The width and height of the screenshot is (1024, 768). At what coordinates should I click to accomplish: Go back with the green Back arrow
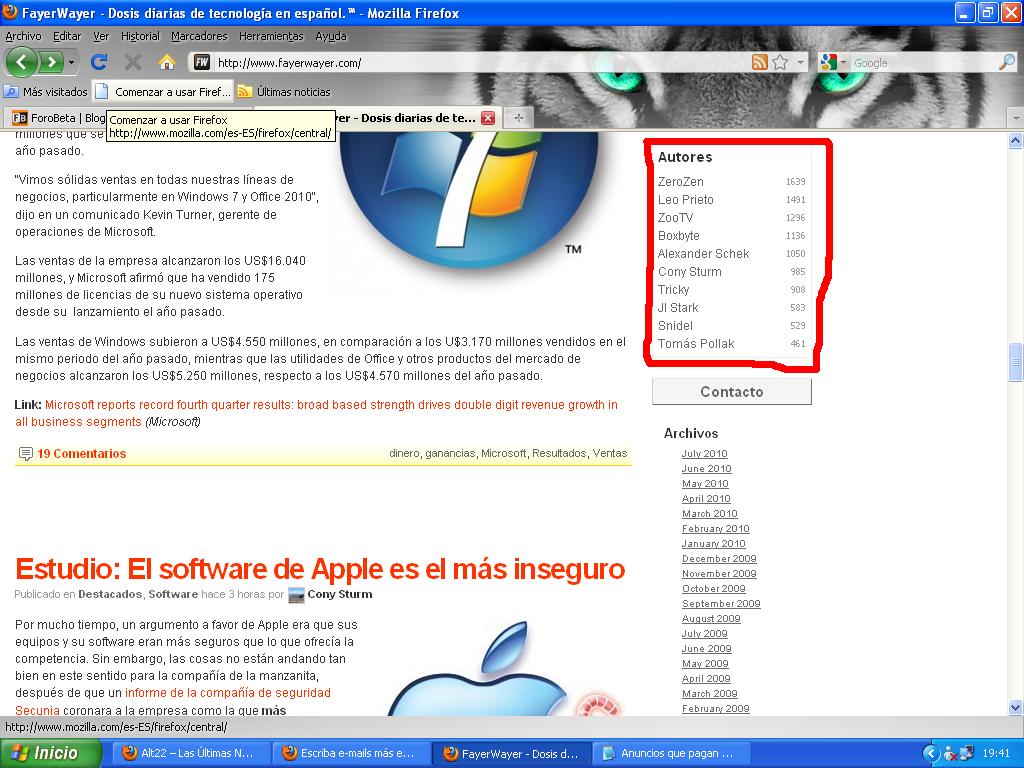22,63
